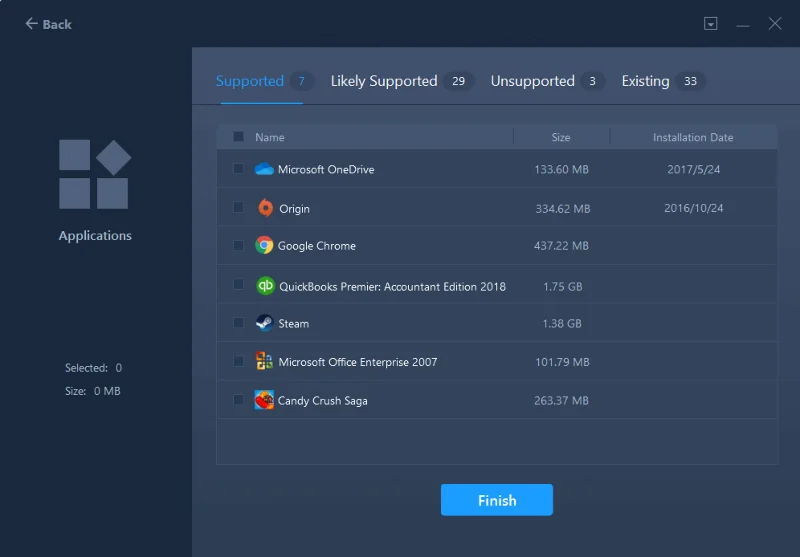Check the Microsoft Office Enterprise 2007 checkbox
Viewport: 800px width, 557px height.
pos(238,361)
